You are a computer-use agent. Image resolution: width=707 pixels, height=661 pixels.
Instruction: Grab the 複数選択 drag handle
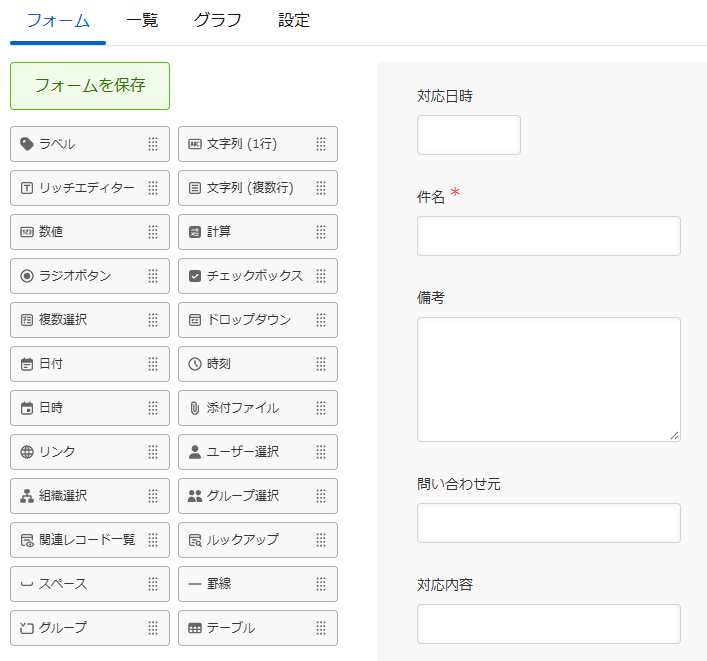[x=153, y=320]
